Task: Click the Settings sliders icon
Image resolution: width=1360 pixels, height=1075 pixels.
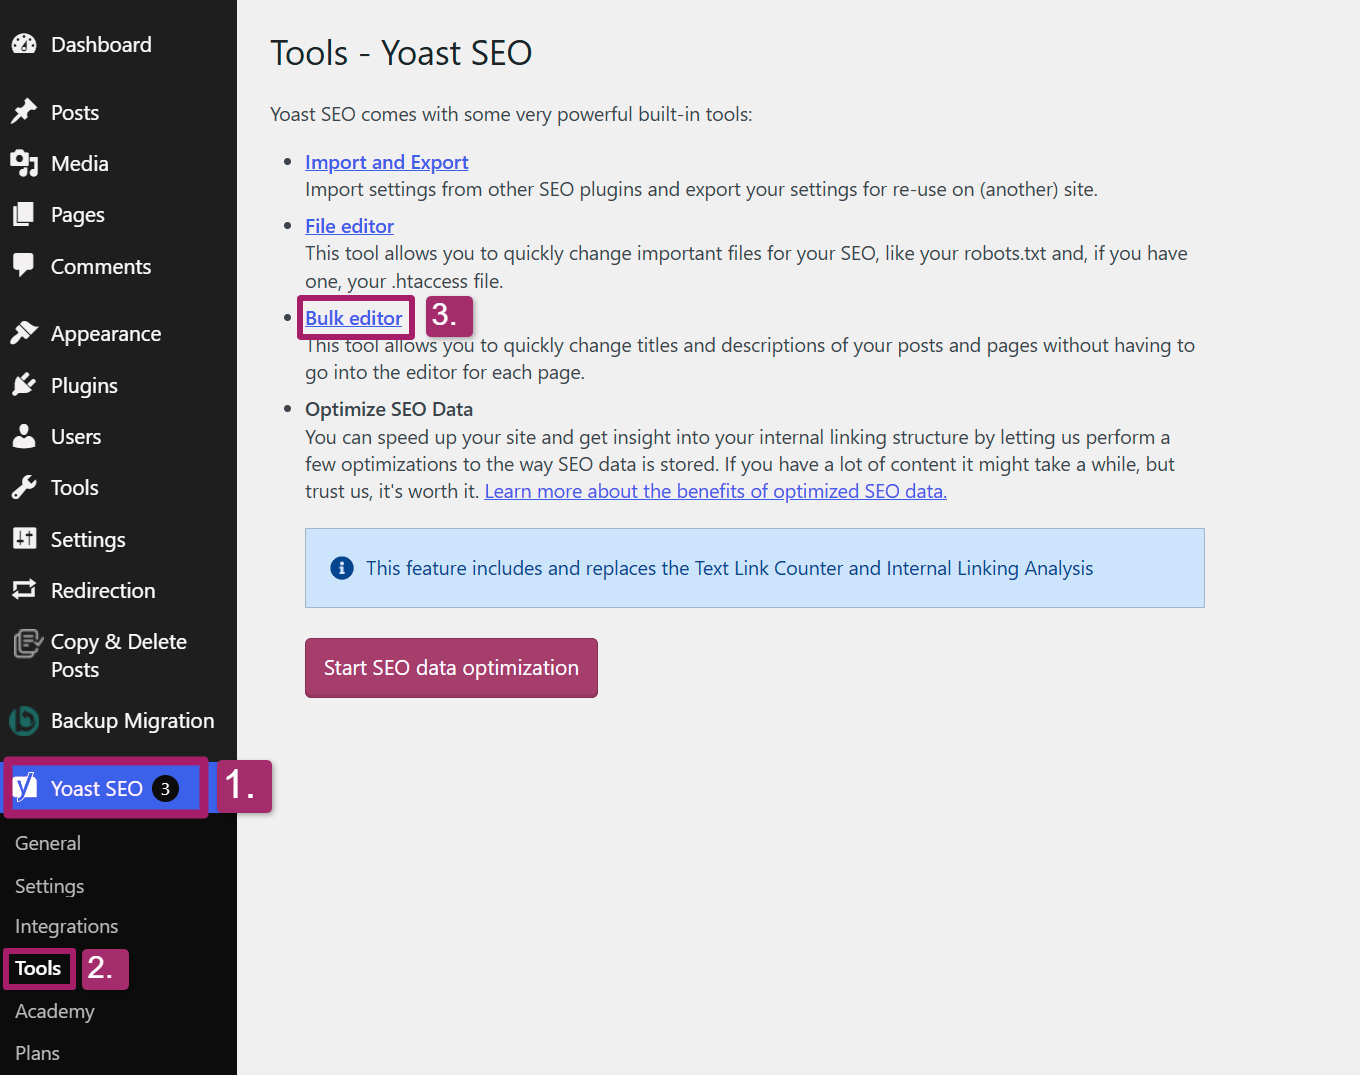Action: (24, 539)
